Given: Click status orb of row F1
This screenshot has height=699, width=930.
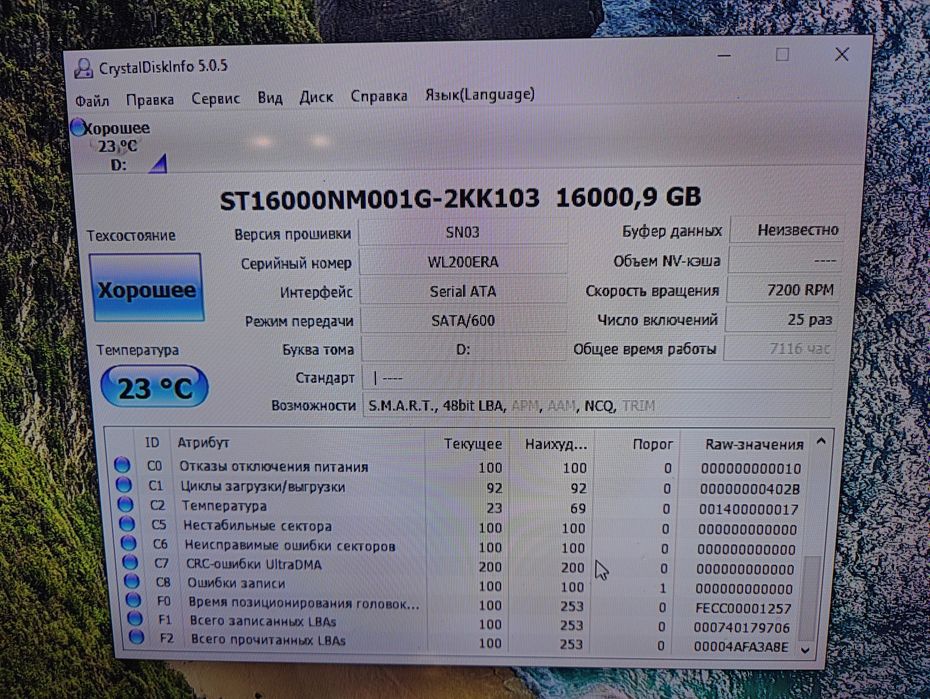Looking at the screenshot, I should click(135, 619).
